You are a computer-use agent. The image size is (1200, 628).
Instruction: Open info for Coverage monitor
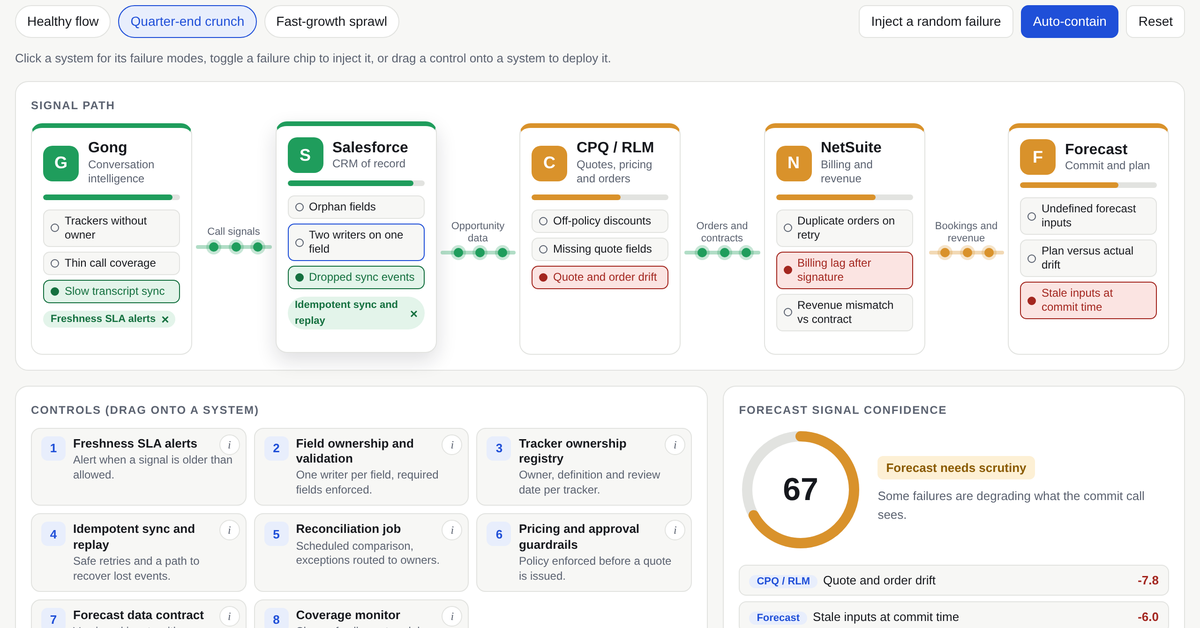coord(451,616)
